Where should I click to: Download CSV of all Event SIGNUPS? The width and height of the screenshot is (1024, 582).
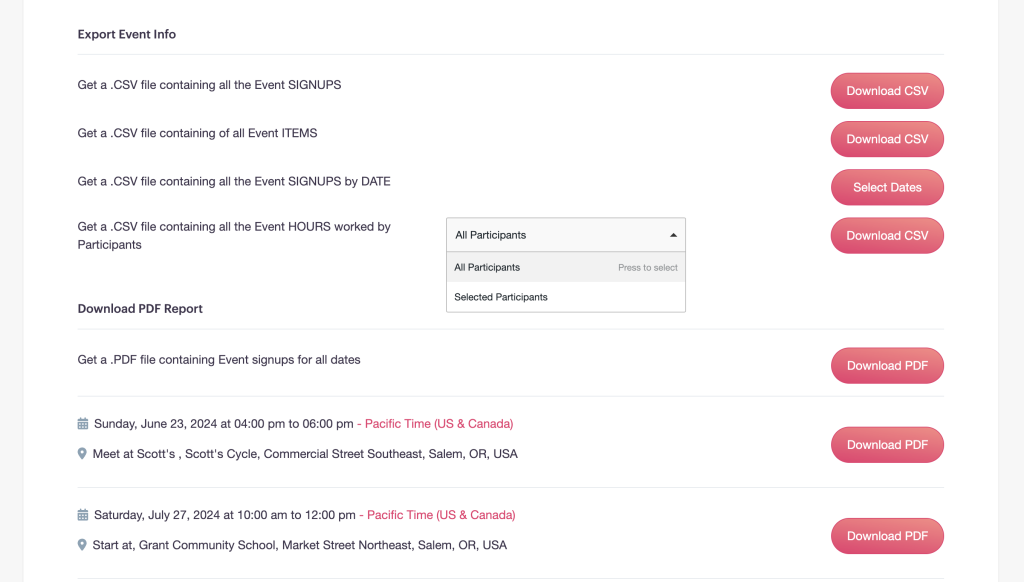click(x=887, y=91)
